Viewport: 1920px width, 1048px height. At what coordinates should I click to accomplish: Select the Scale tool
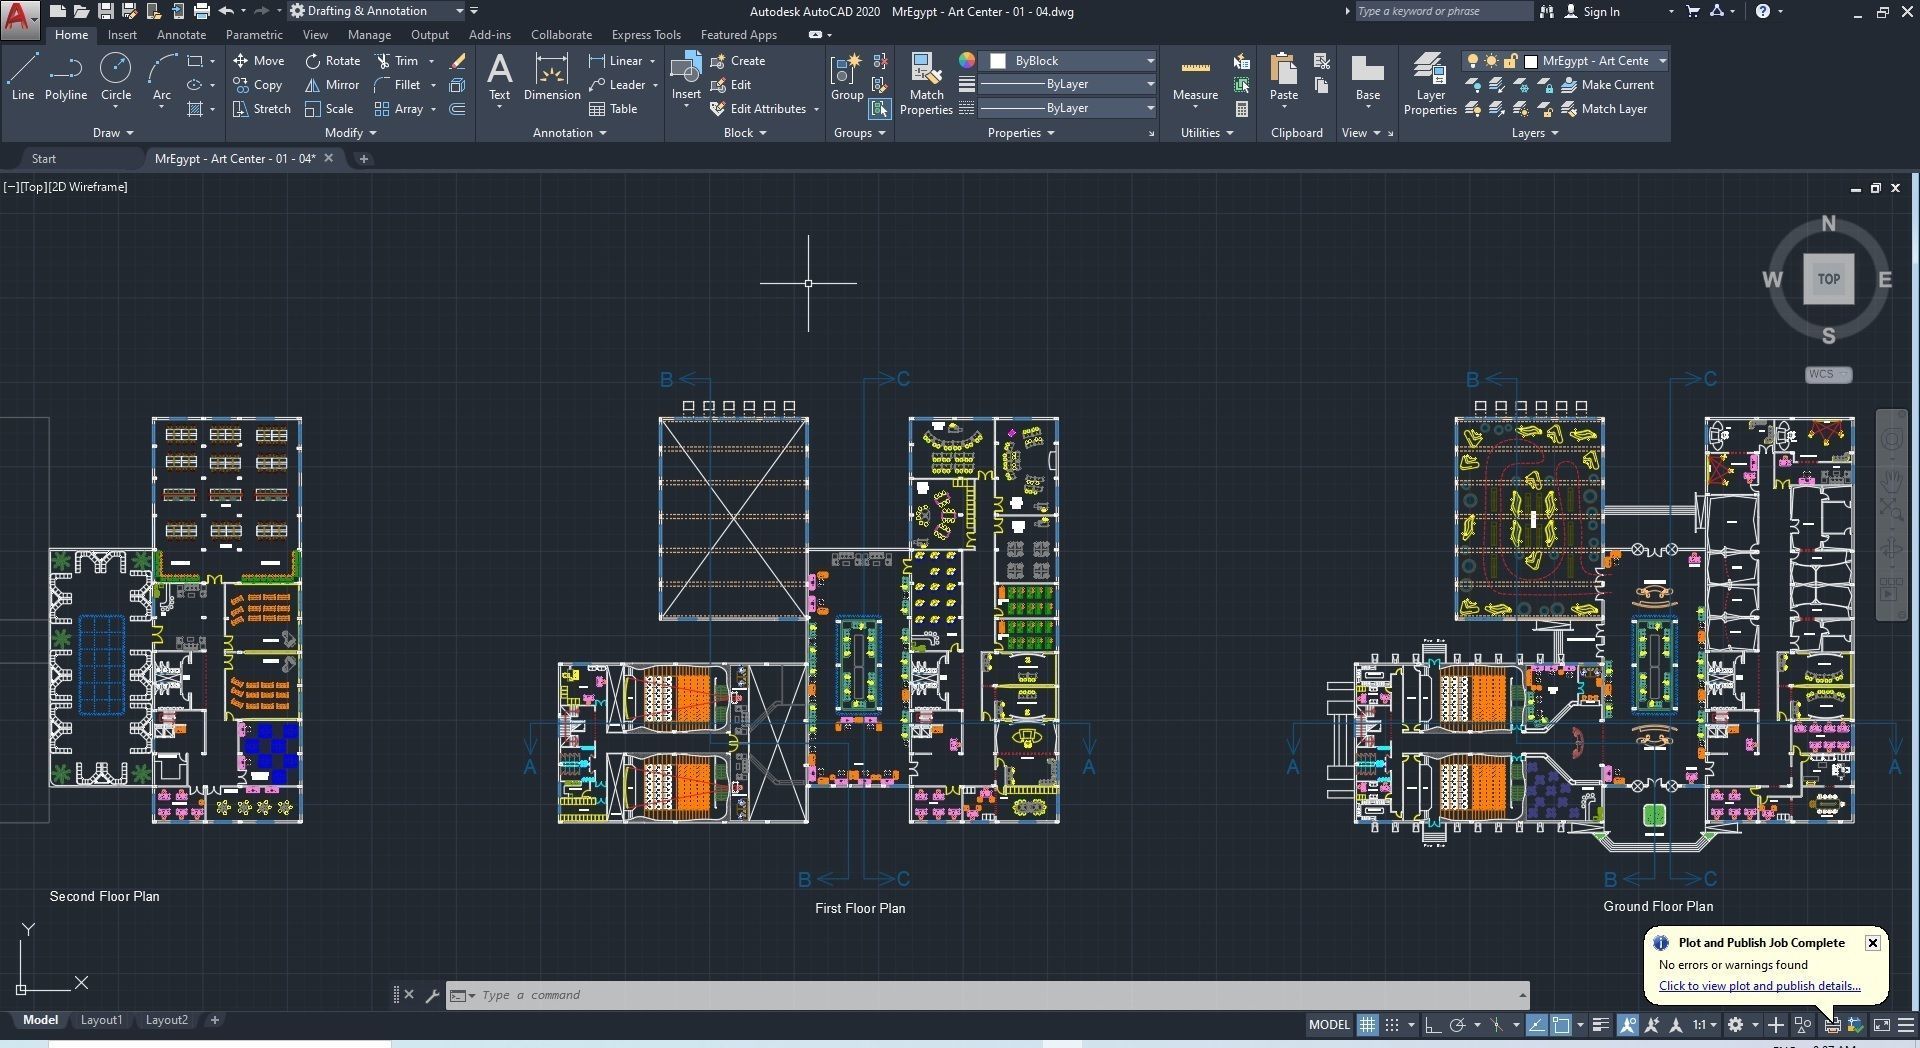click(x=329, y=109)
